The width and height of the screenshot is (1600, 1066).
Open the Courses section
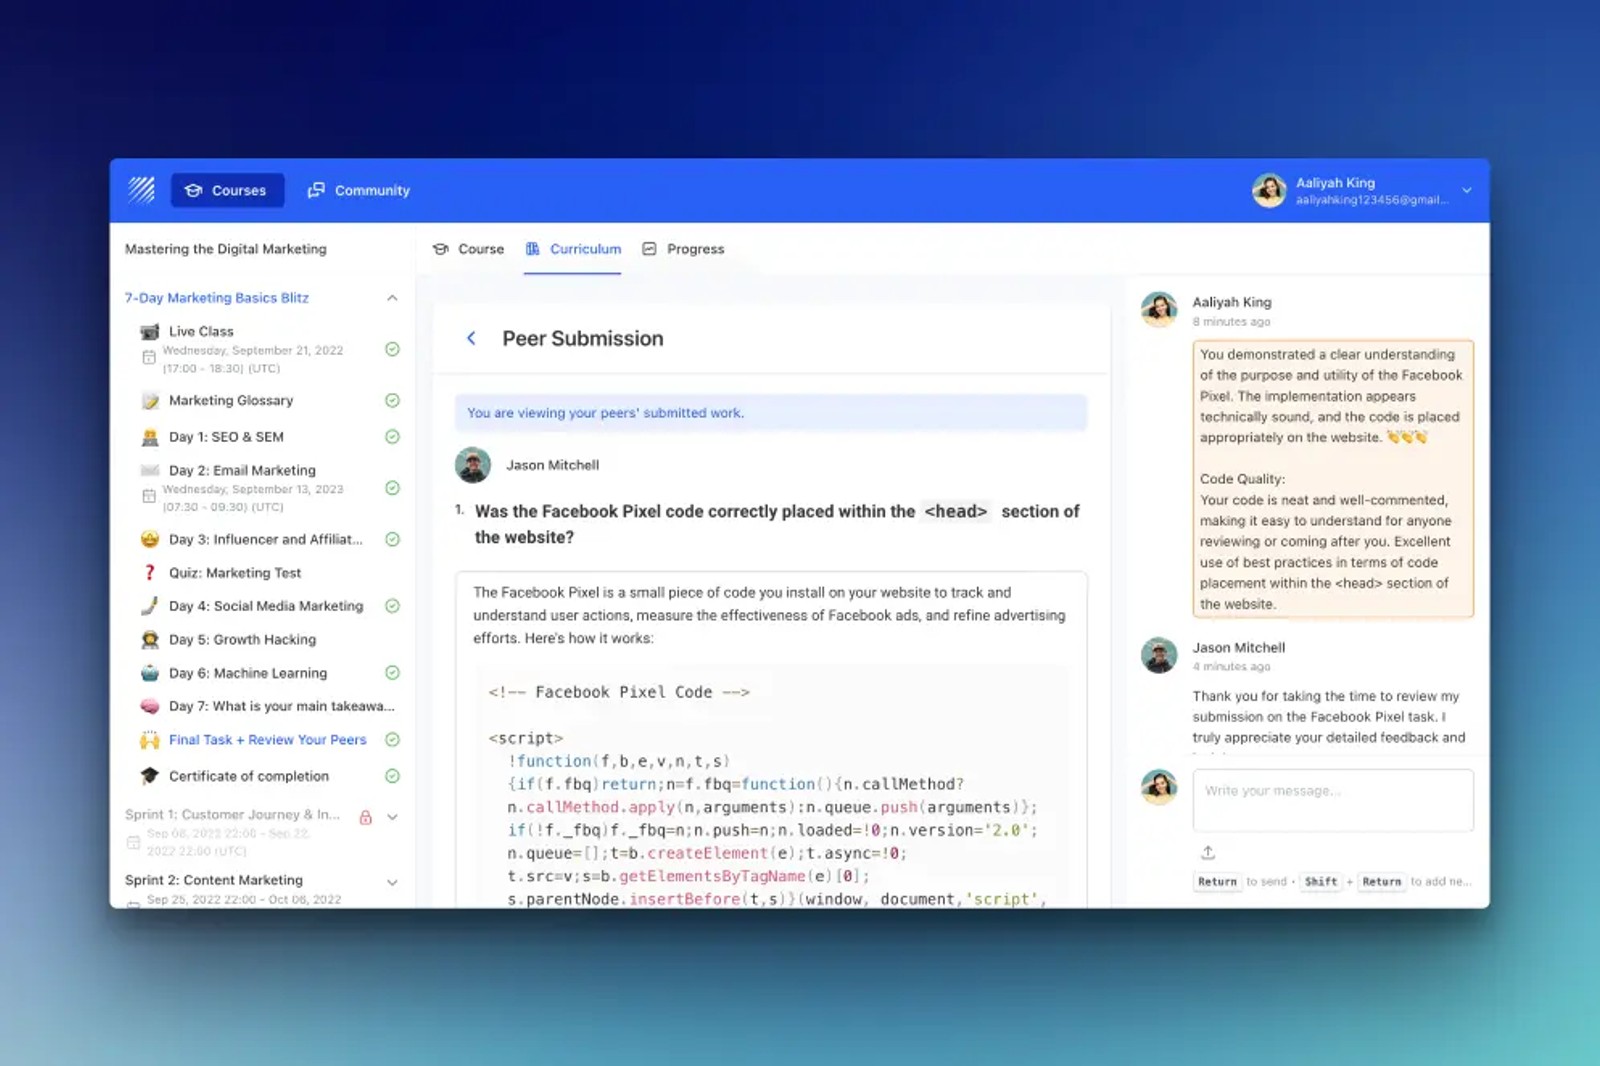[227, 190]
